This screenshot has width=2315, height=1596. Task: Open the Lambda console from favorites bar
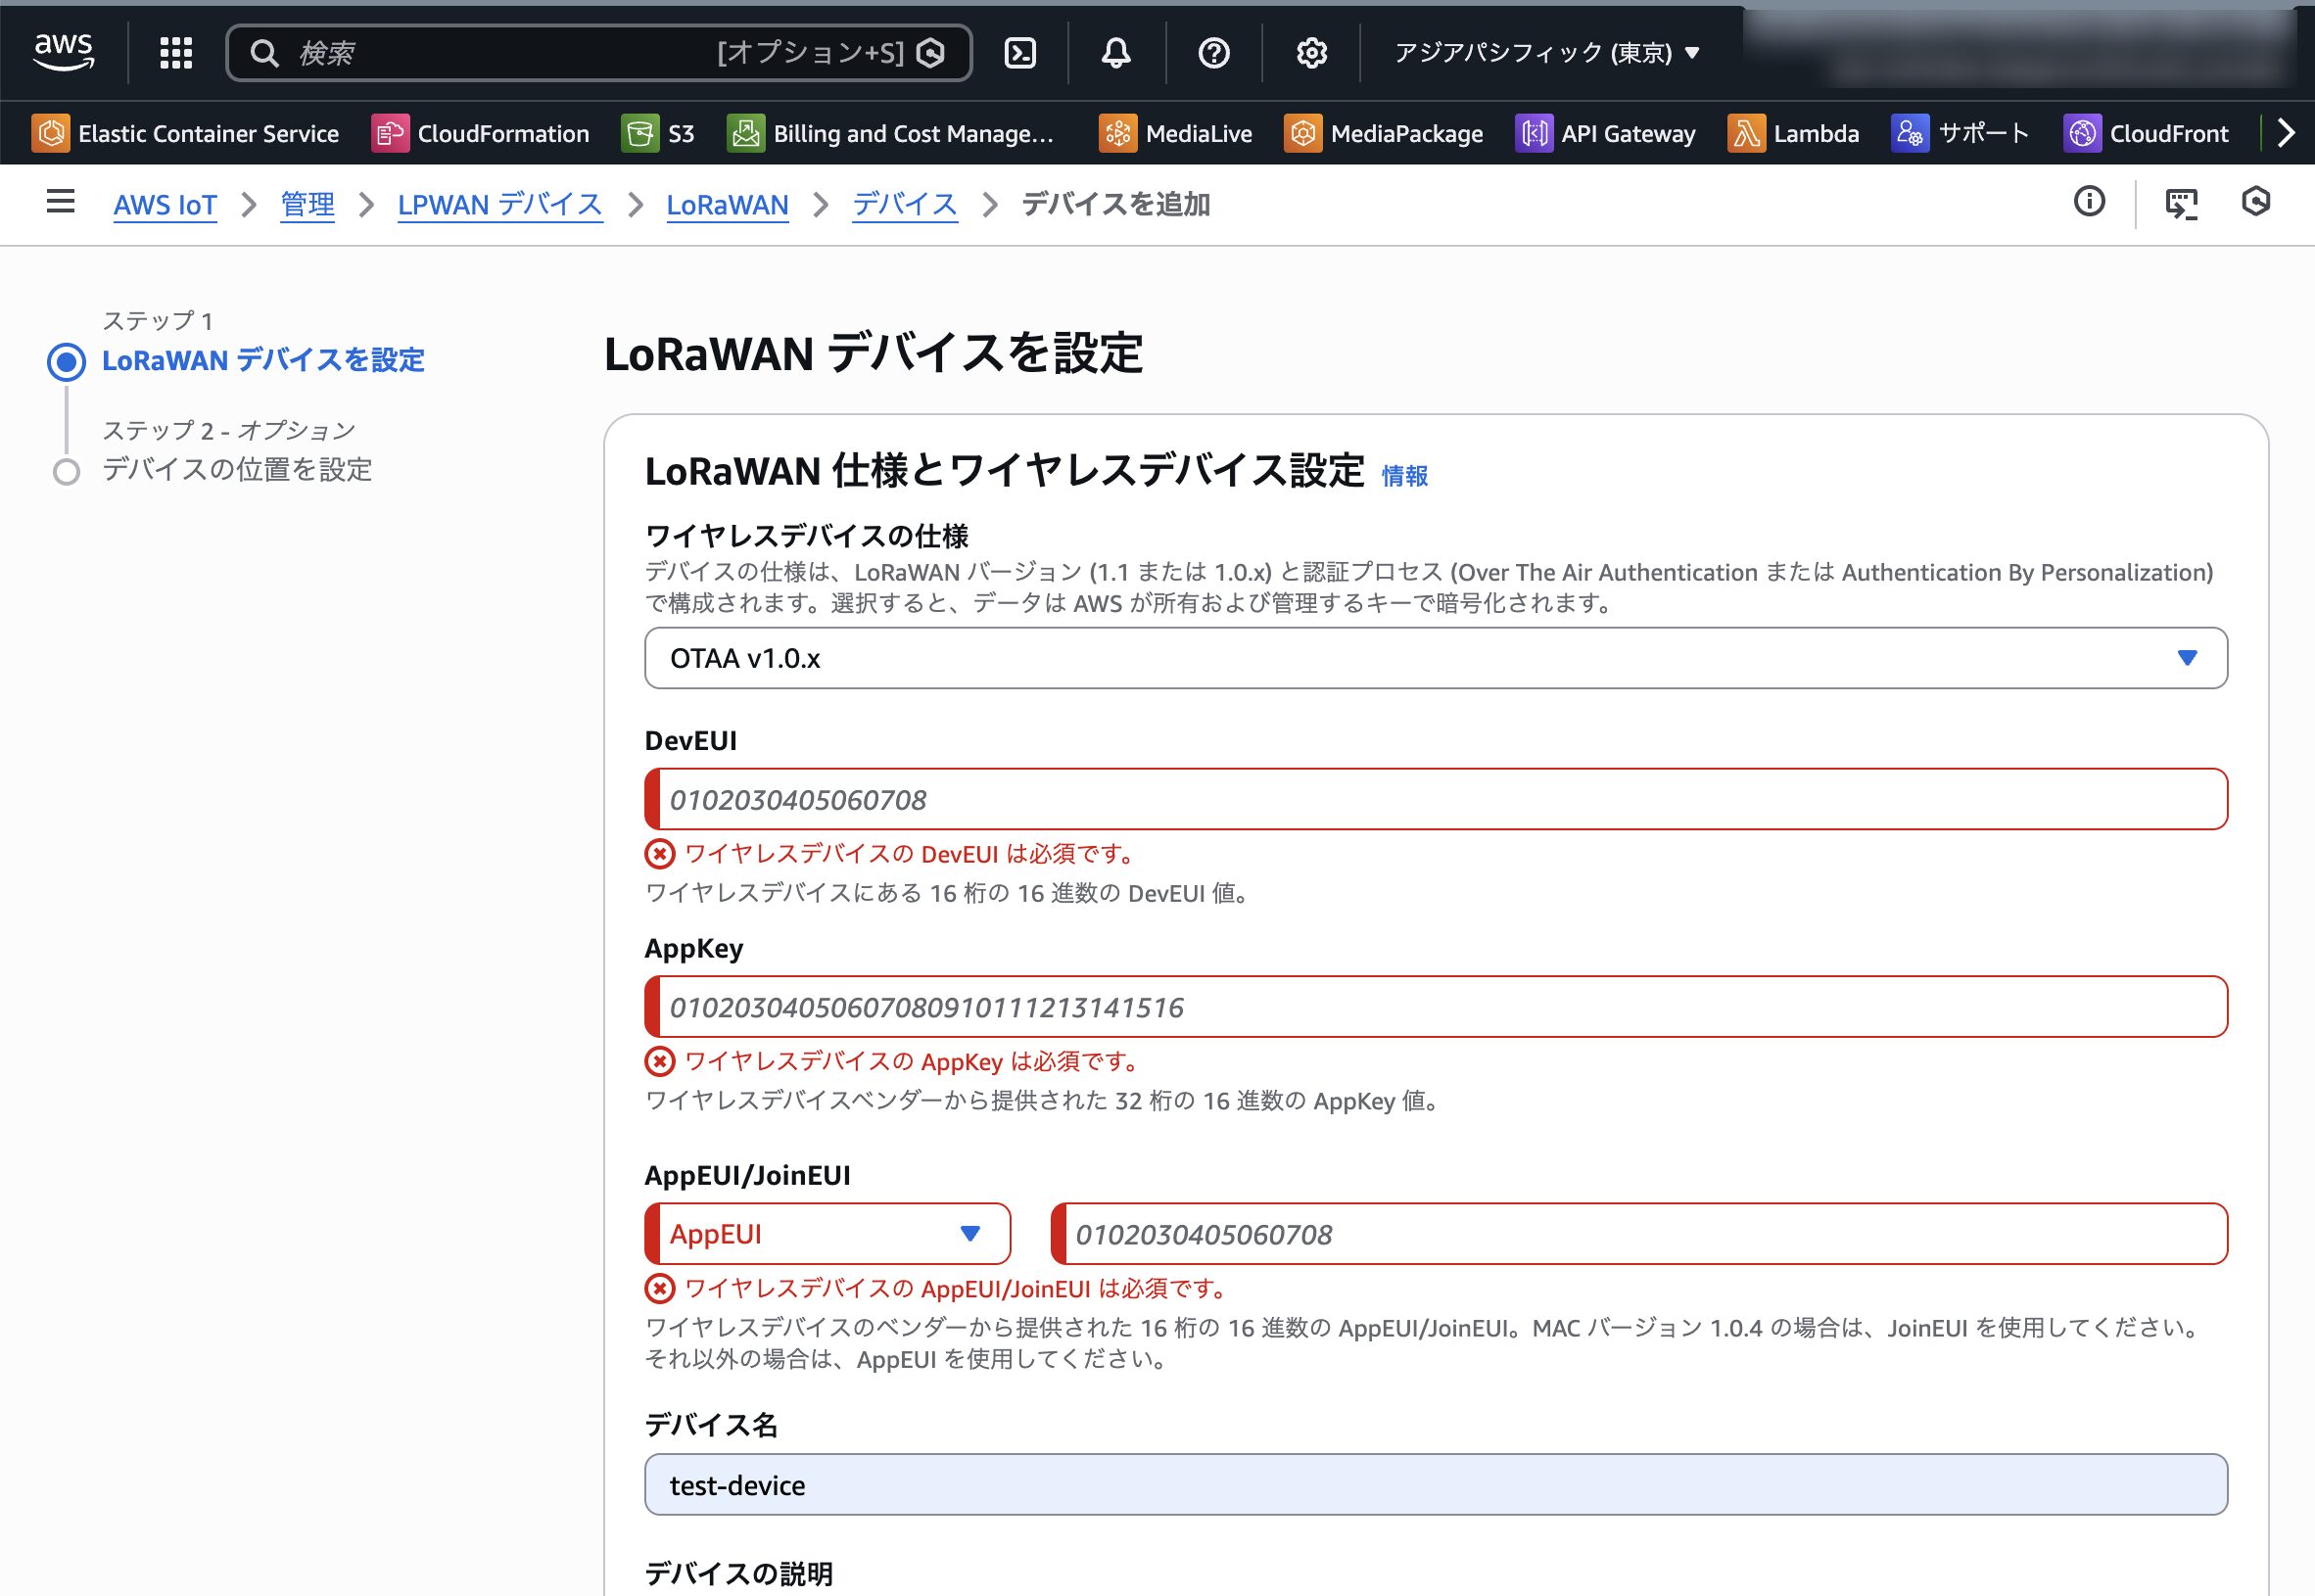coord(1795,133)
